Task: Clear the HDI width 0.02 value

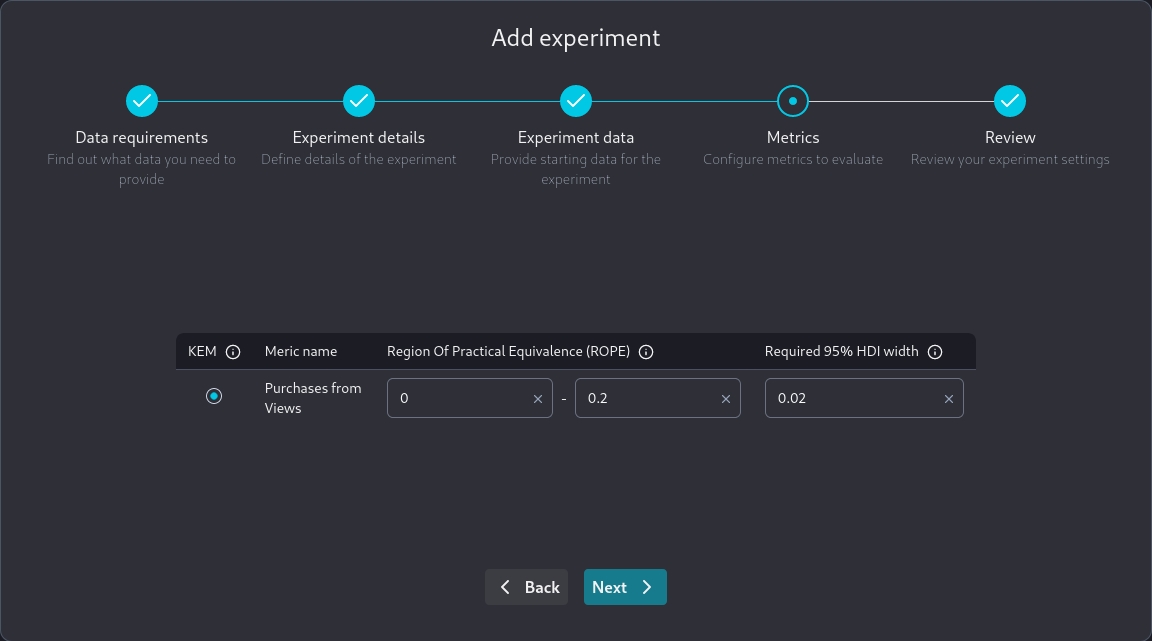Action: pyautogui.click(x=949, y=399)
